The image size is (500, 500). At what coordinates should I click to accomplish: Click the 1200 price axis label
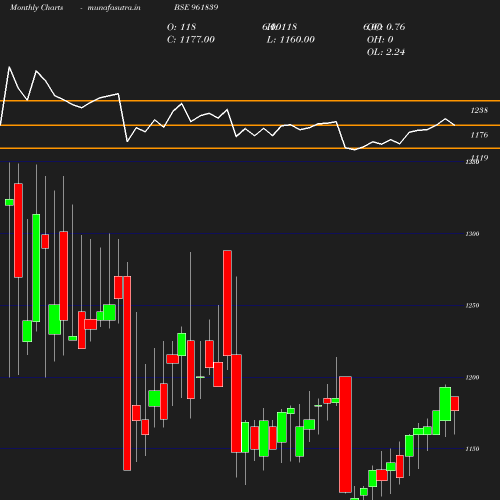(x=472, y=377)
